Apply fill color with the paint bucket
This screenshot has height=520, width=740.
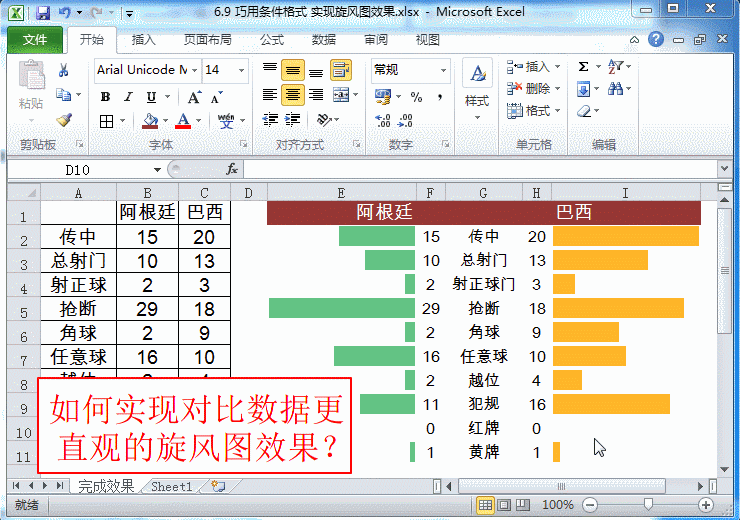coord(150,121)
